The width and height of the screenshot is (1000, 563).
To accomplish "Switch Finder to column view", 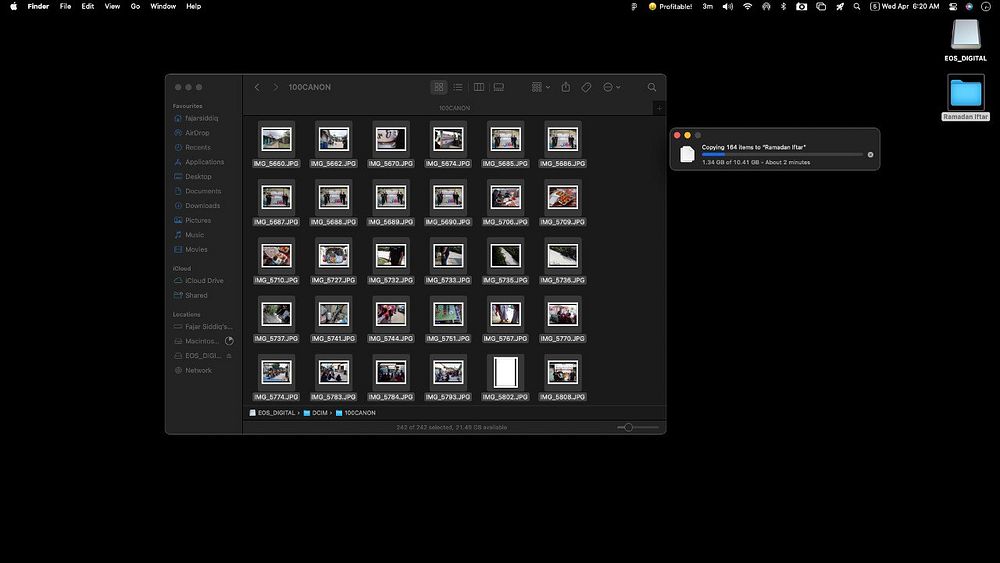I will pos(479,87).
